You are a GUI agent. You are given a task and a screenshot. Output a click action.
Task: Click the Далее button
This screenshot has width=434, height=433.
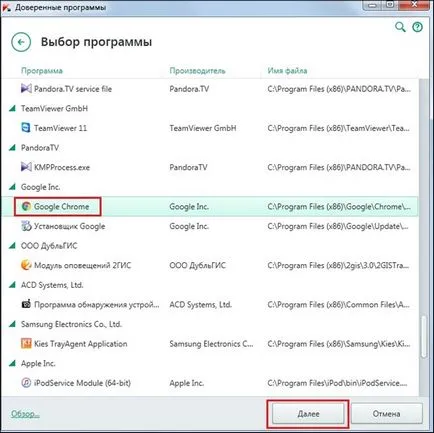(308, 414)
